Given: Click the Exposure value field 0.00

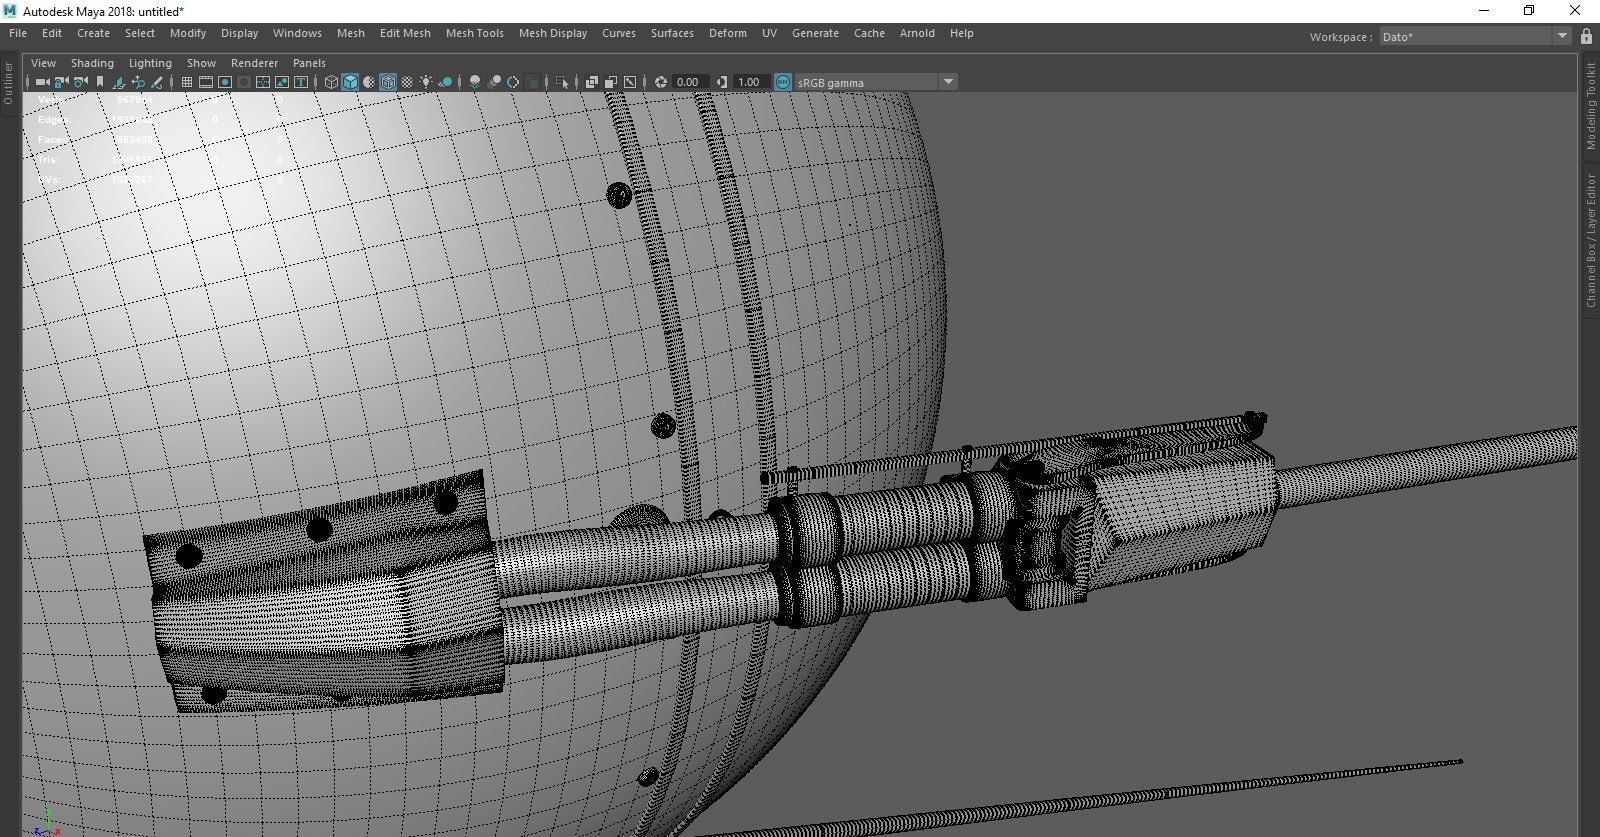Looking at the screenshot, I should 690,82.
